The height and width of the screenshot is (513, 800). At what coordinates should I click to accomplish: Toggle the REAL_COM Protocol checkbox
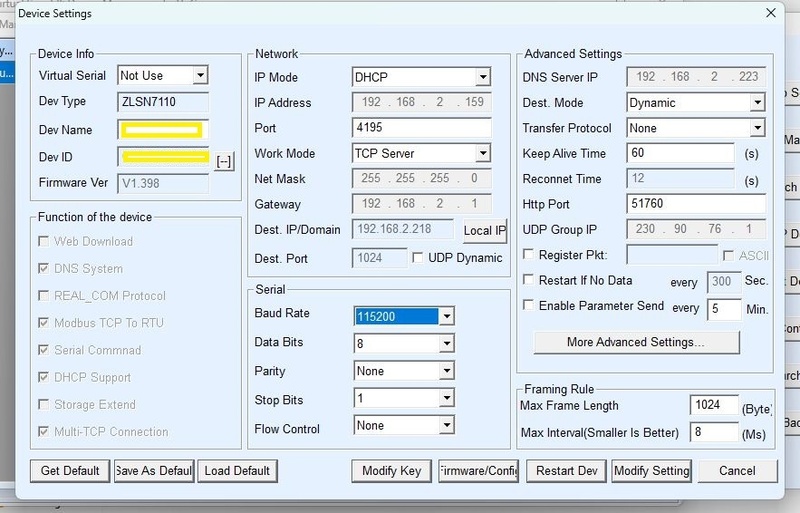coord(44,296)
